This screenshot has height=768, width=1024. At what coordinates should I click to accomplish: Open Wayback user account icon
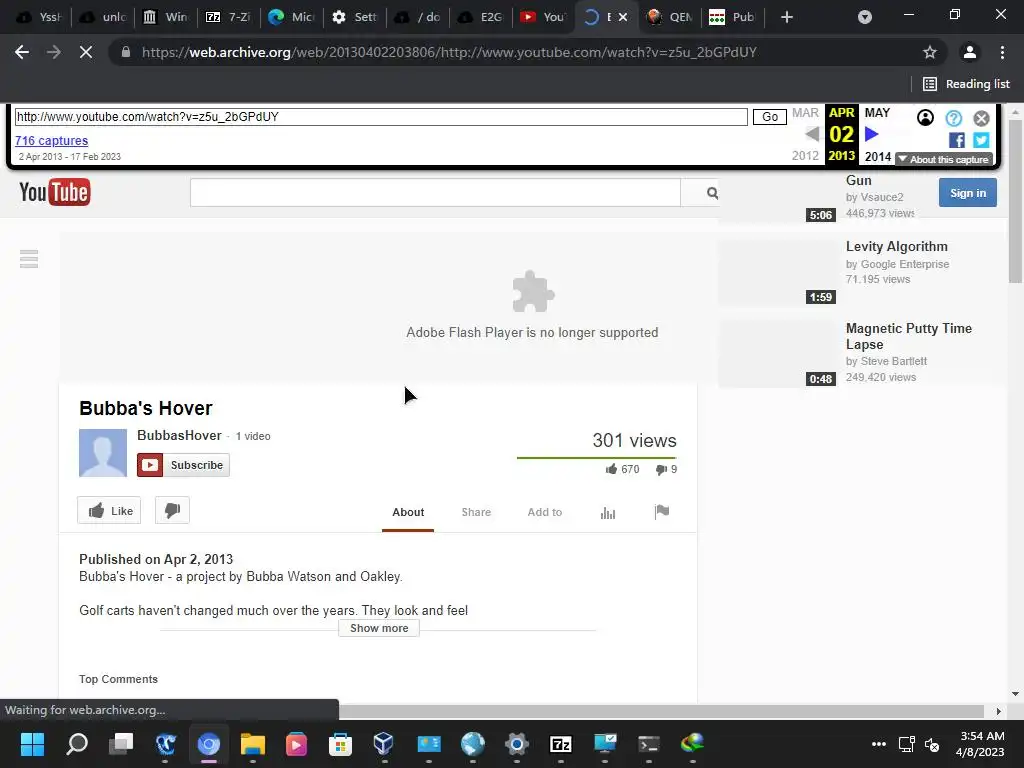925,118
